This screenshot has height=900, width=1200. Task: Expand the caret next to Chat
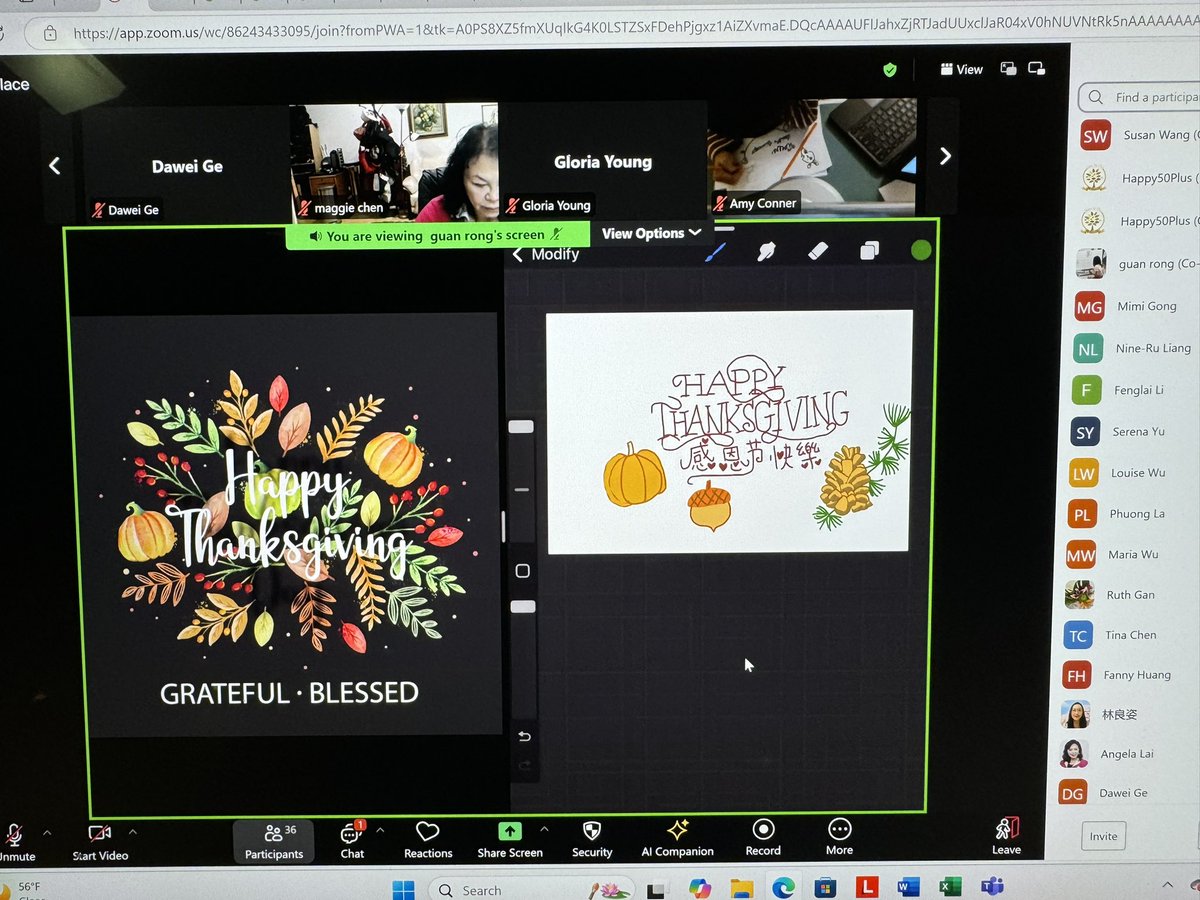pyautogui.click(x=381, y=830)
